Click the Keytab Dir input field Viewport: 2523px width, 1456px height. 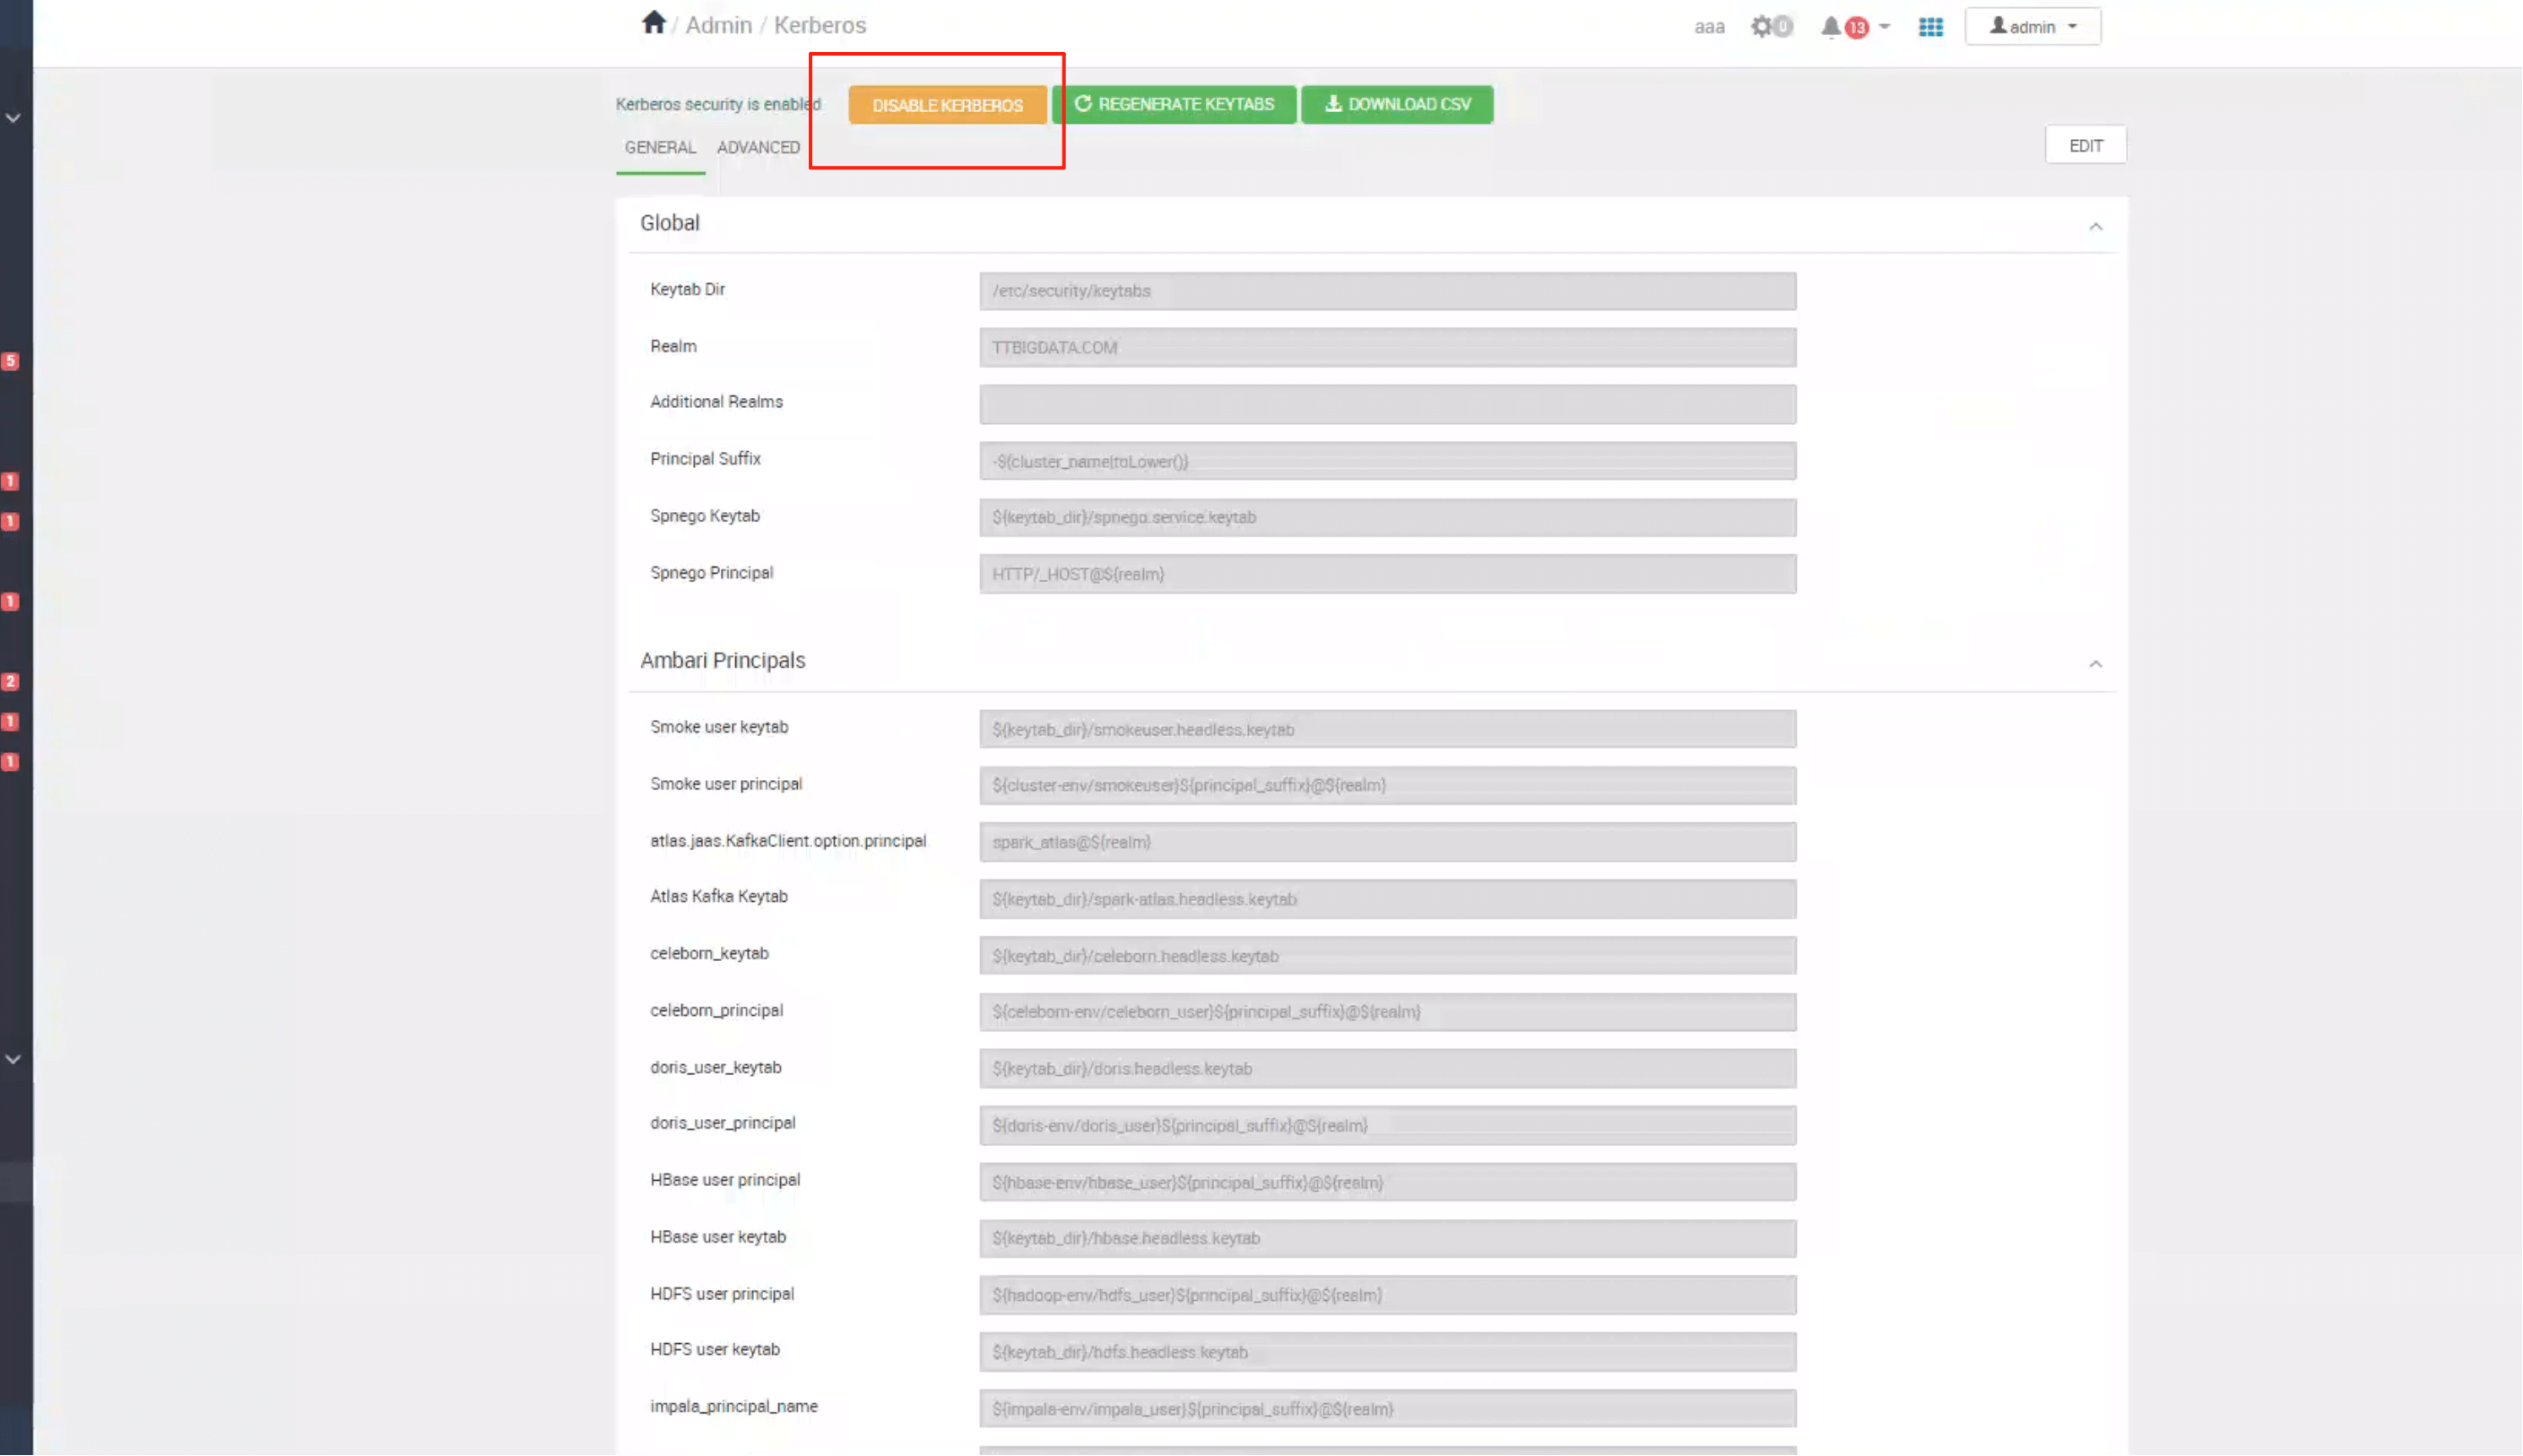click(x=1387, y=291)
